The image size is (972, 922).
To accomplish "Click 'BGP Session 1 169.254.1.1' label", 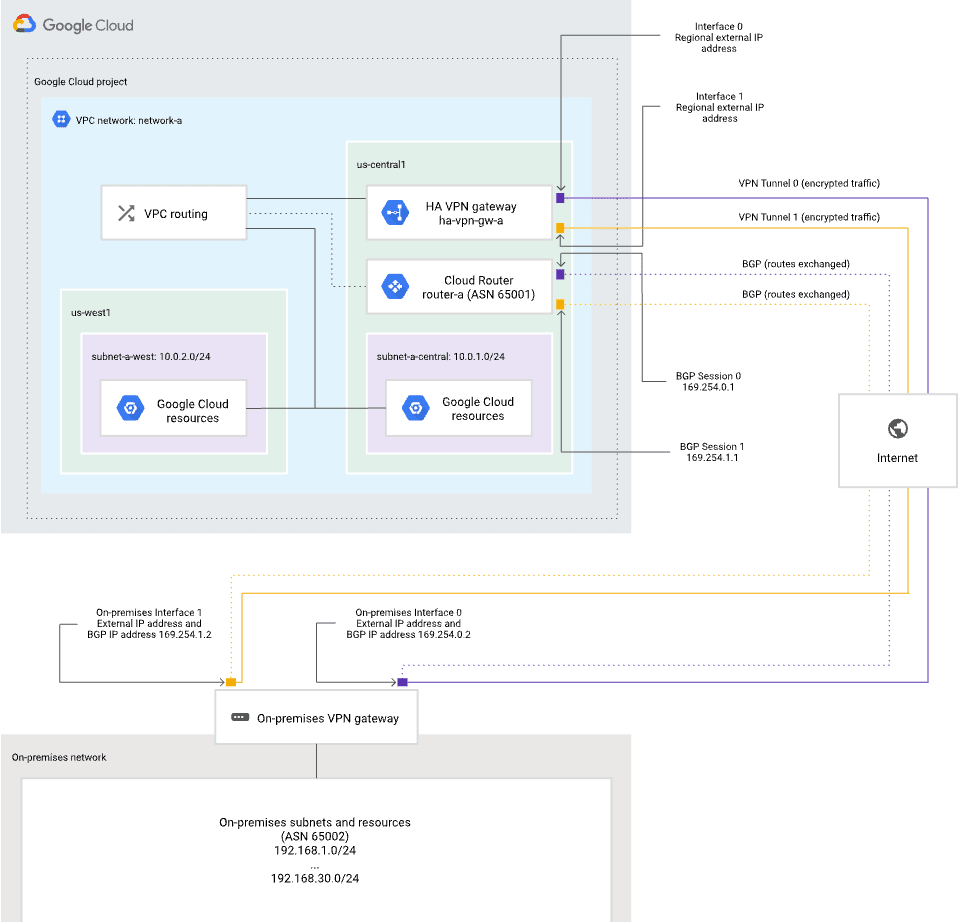I will (x=712, y=452).
